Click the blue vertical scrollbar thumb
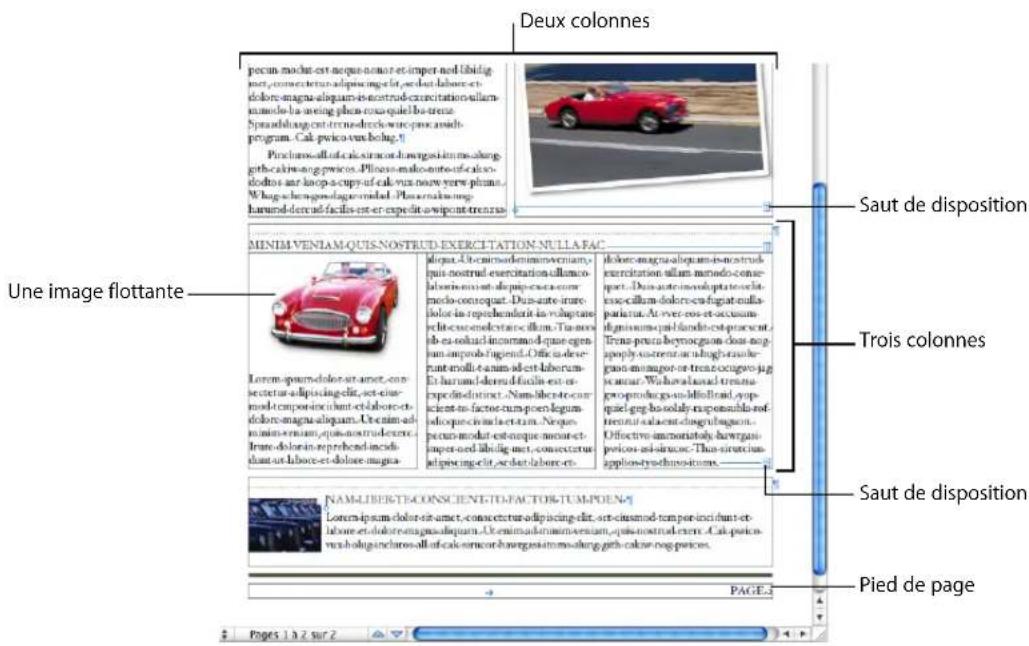 click(x=819, y=381)
